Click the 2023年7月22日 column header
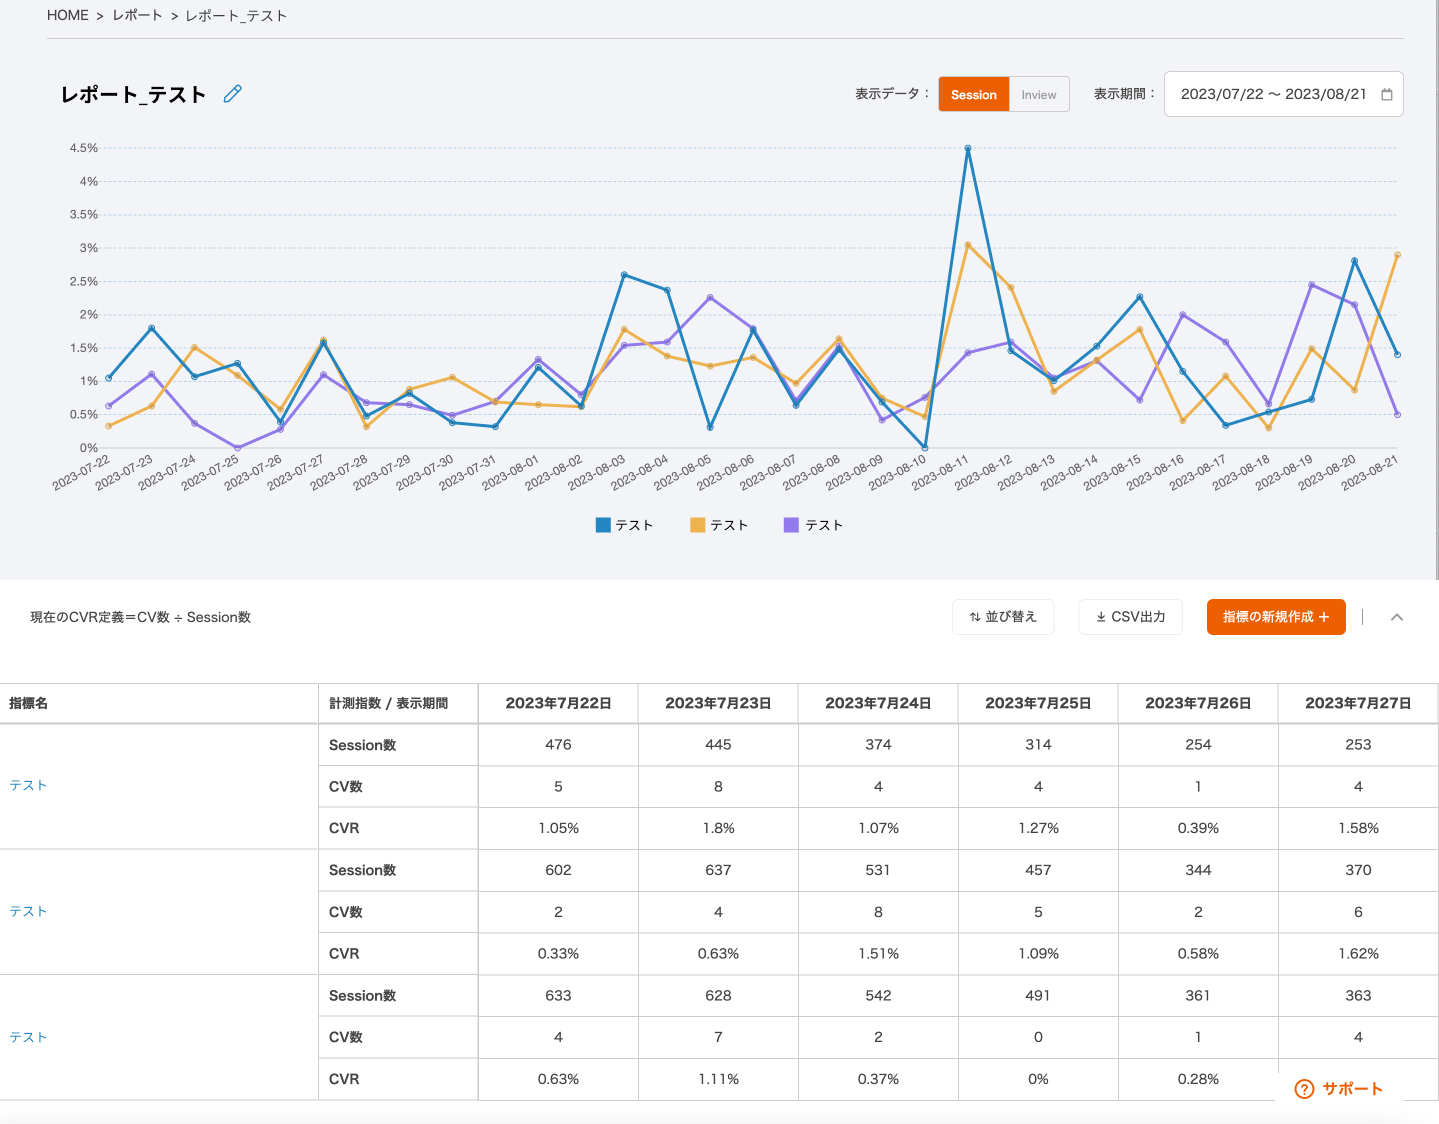Viewport: 1439px width, 1124px height. click(558, 703)
